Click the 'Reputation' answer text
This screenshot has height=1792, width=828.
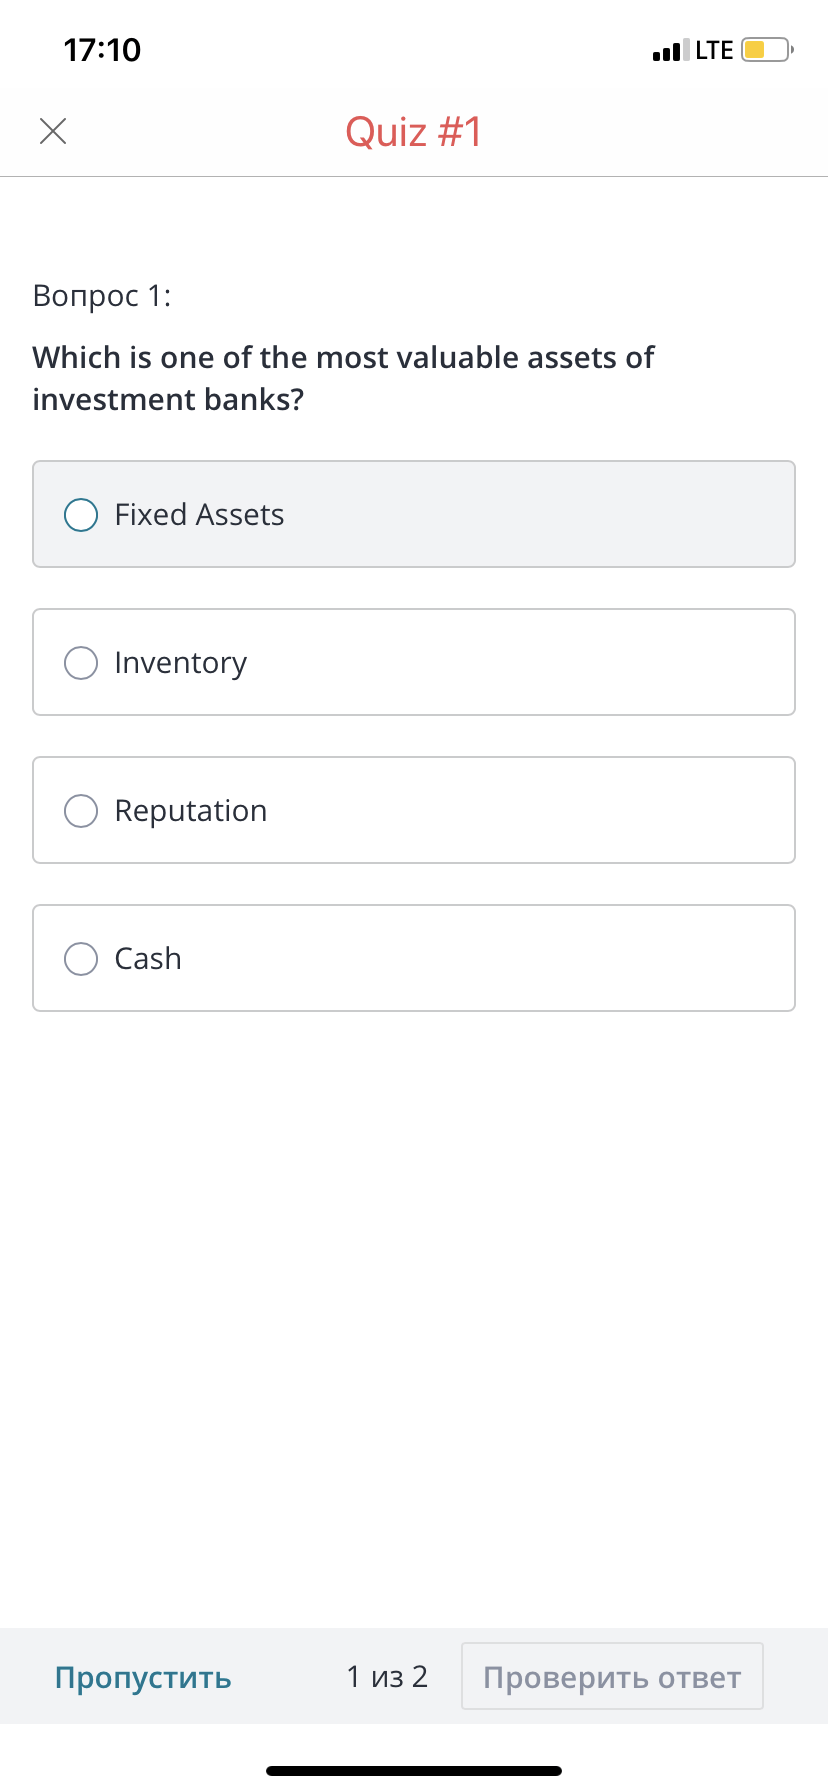point(191,811)
